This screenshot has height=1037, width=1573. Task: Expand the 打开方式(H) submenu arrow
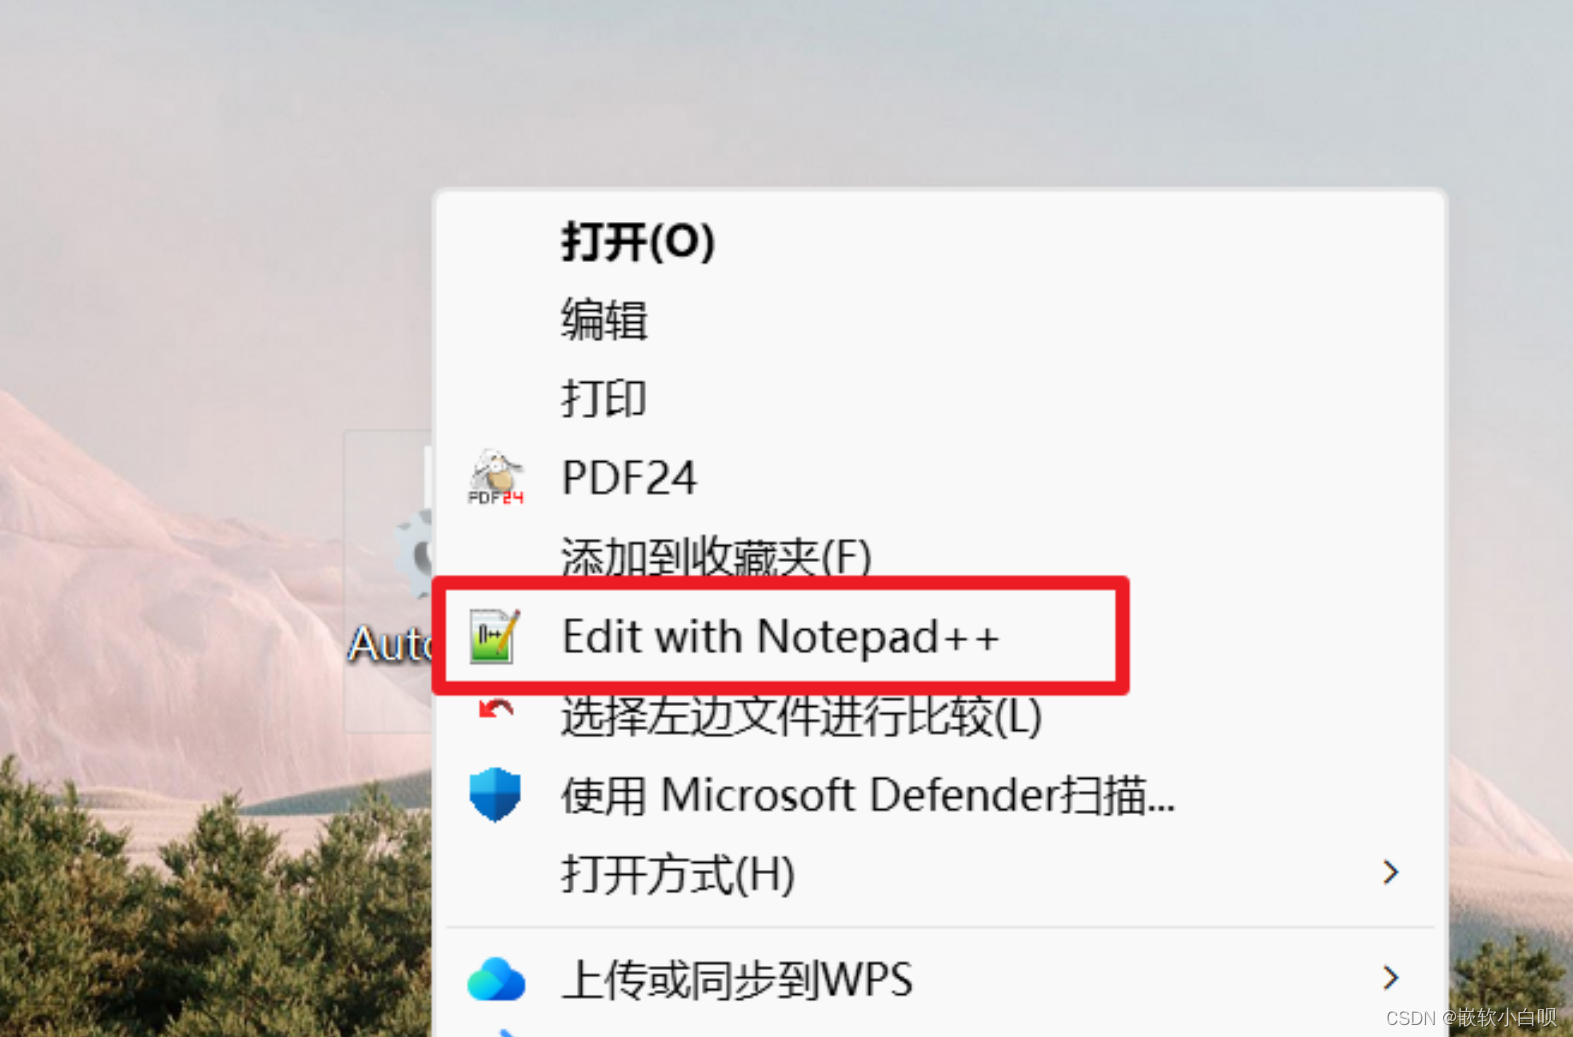pos(1390,873)
